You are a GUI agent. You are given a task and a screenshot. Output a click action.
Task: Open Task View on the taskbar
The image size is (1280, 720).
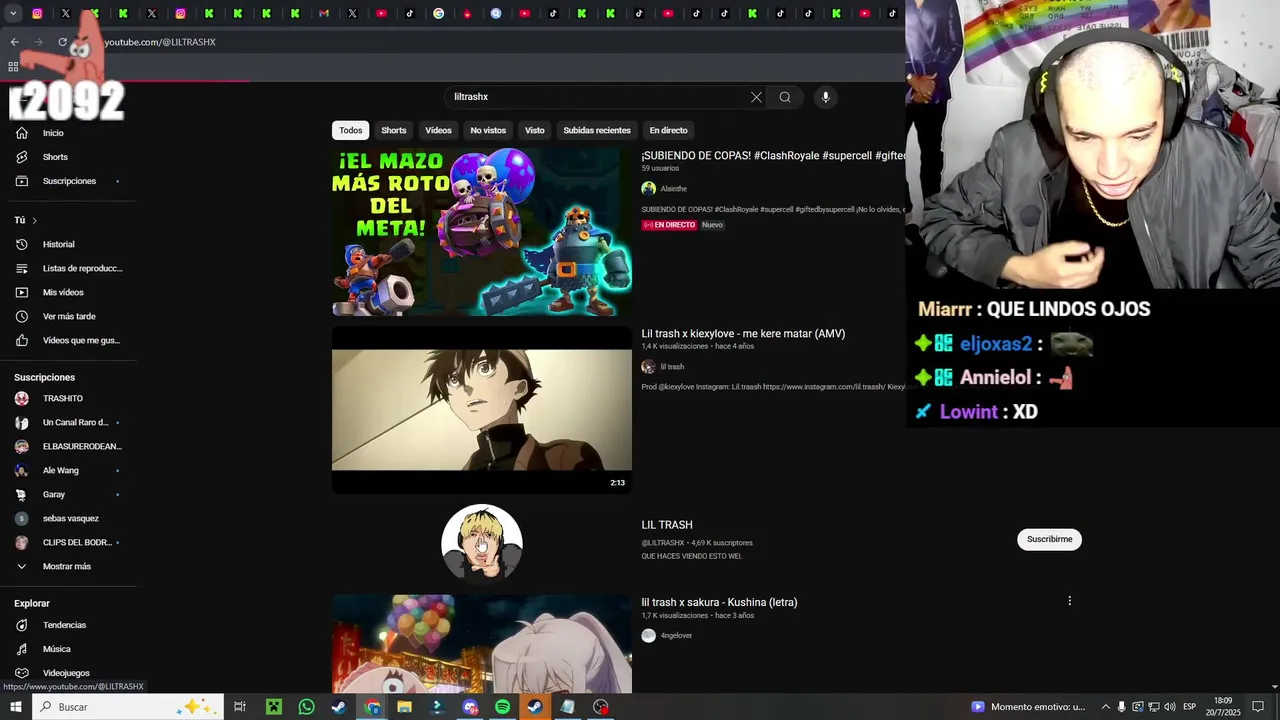(x=240, y=707)
